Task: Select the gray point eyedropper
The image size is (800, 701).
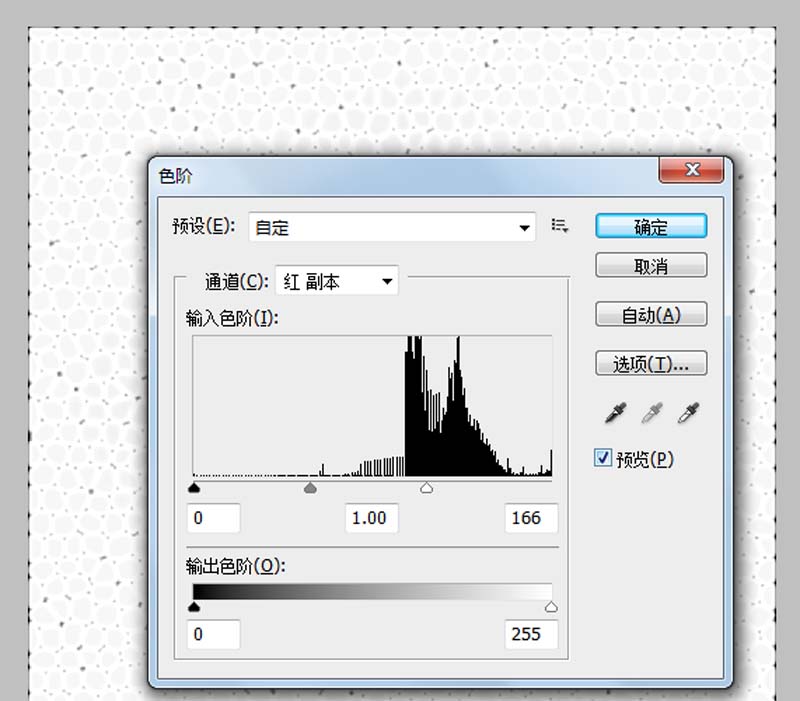Action: [654, 412]
